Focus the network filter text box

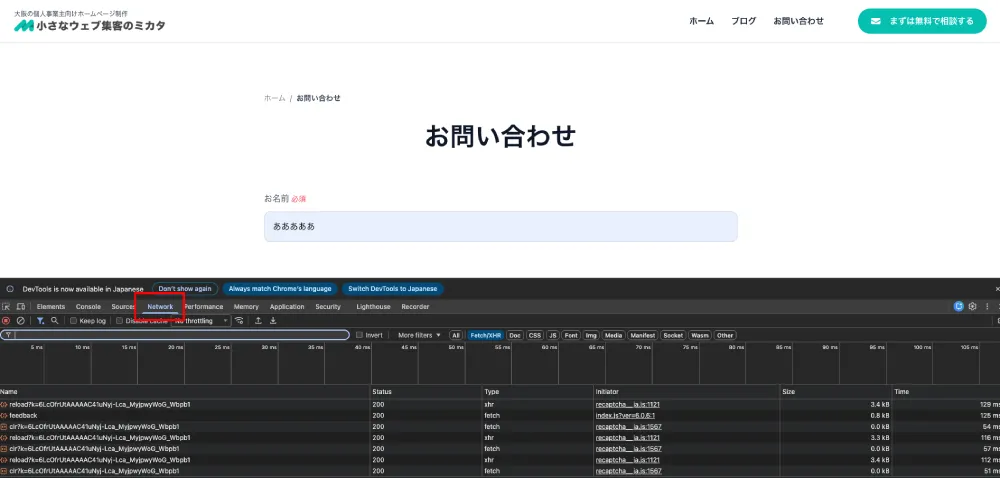(x=175, y=335)
